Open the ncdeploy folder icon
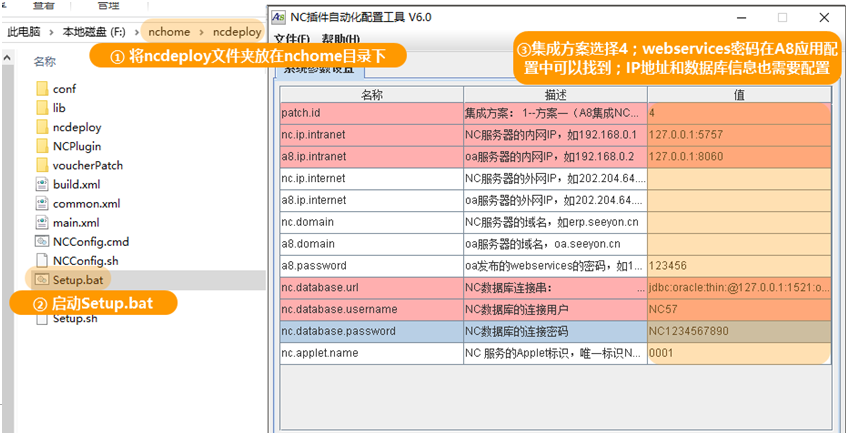Image resolution: width=846 pixels, height=433 pixels. (42, 127)
